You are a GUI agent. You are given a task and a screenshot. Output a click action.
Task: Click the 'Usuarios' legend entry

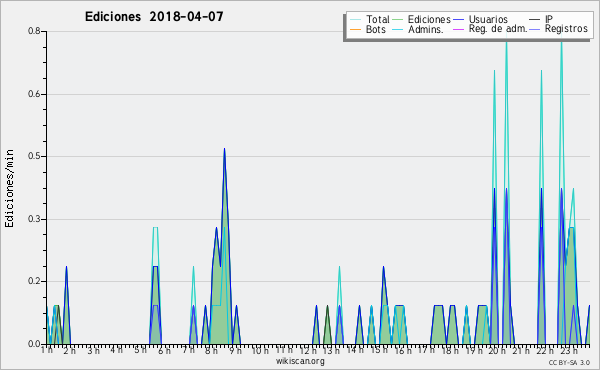click(480, 19)
